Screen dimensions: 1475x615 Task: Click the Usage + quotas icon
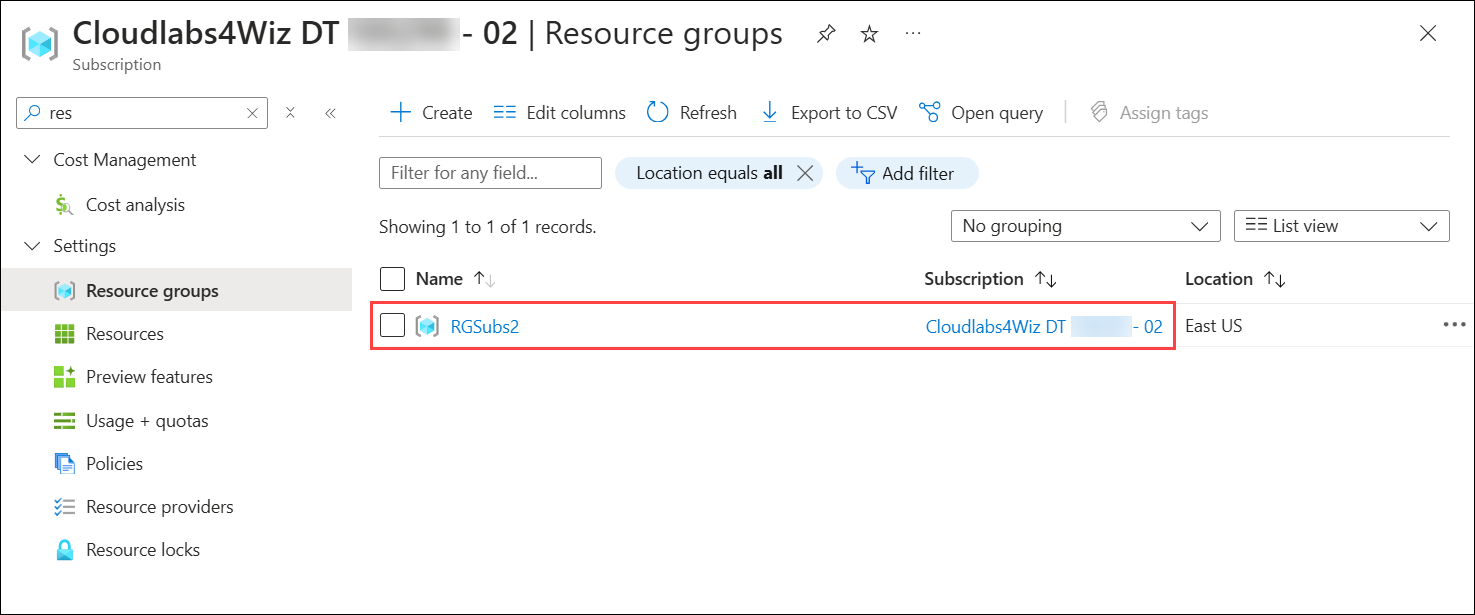click(x=65, y=421)
